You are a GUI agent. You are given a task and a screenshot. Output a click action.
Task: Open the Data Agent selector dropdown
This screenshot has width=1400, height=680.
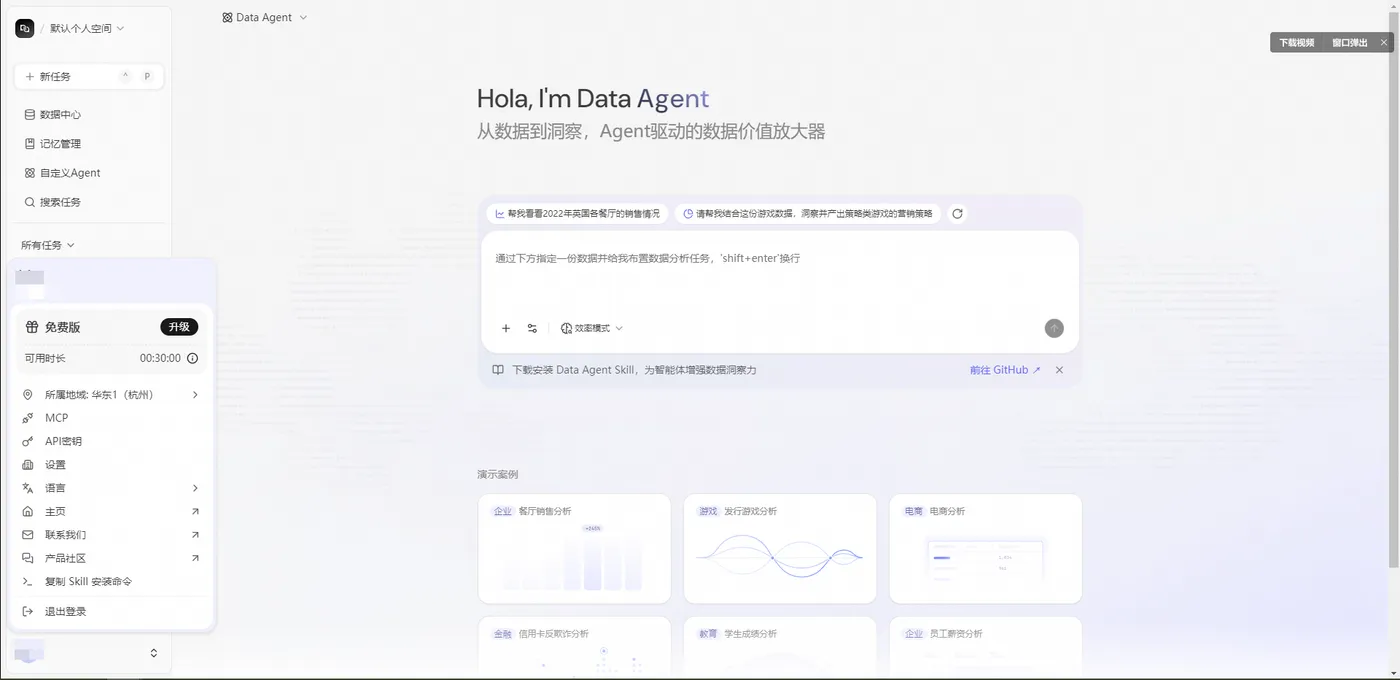265,17
